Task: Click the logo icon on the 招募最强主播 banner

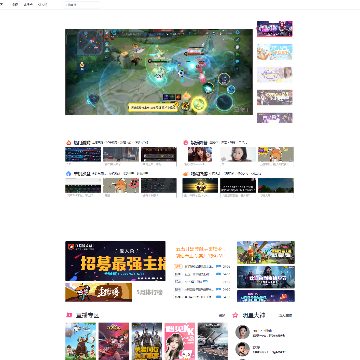Action: (x=71, y=247)
